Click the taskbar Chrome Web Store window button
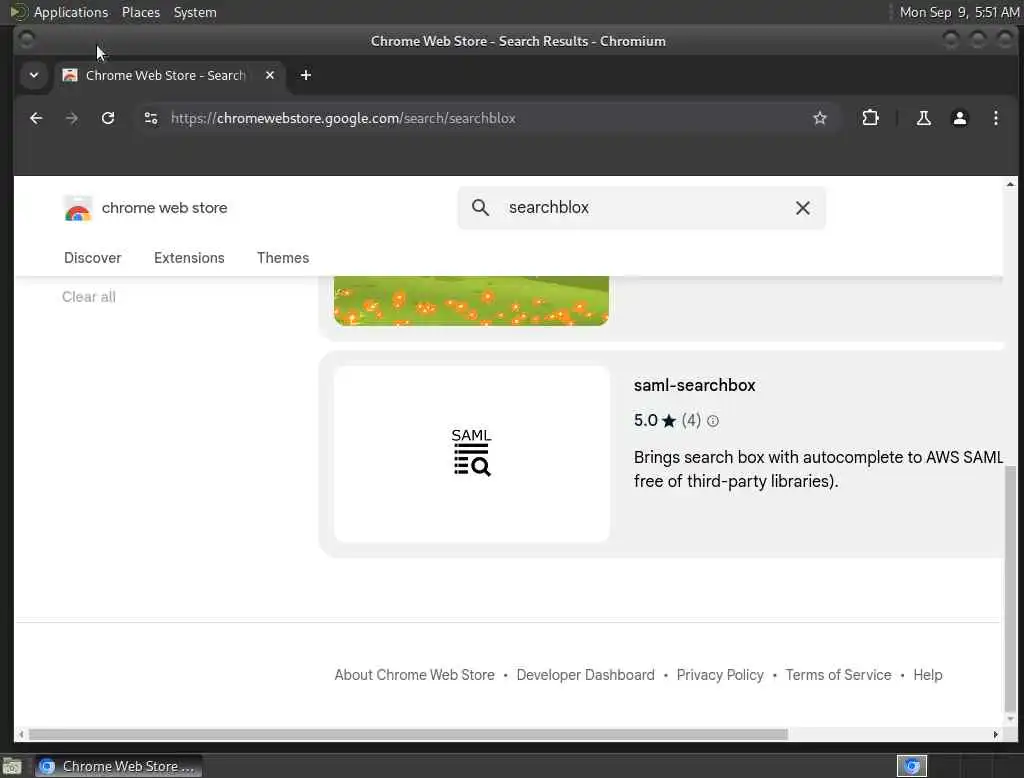Viewport: 1024px width, 778px height. pyautogui.click(x=118, y=766)
